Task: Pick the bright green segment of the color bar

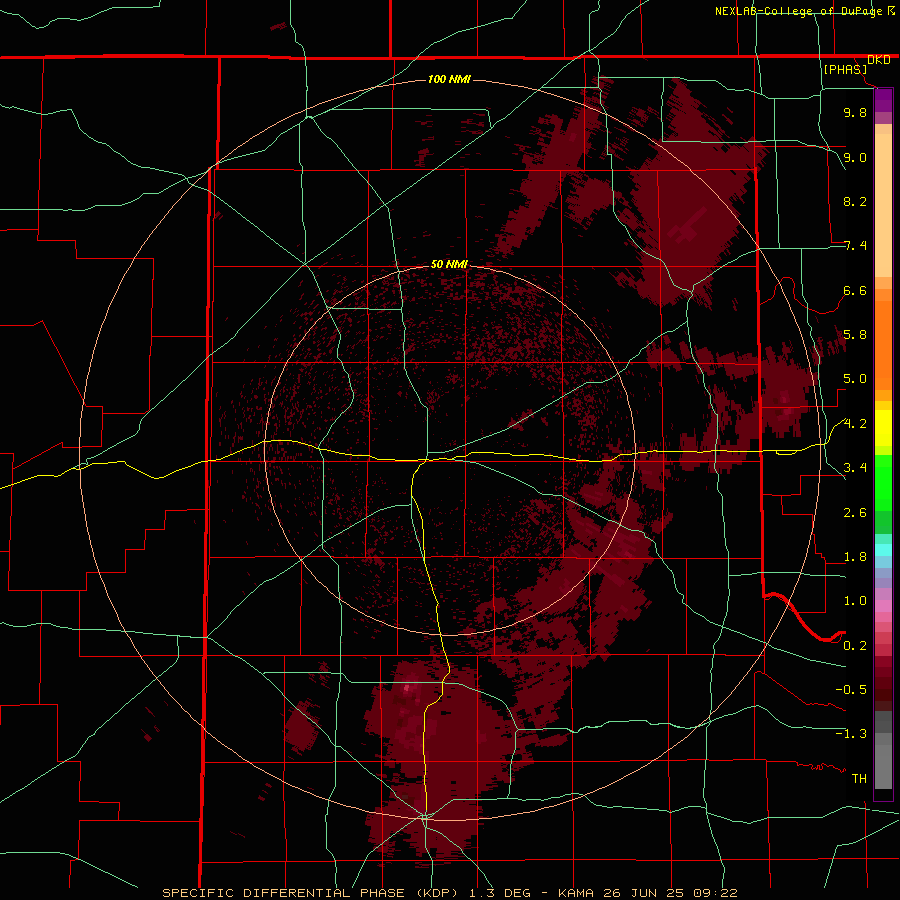Action: pos(883,483)
